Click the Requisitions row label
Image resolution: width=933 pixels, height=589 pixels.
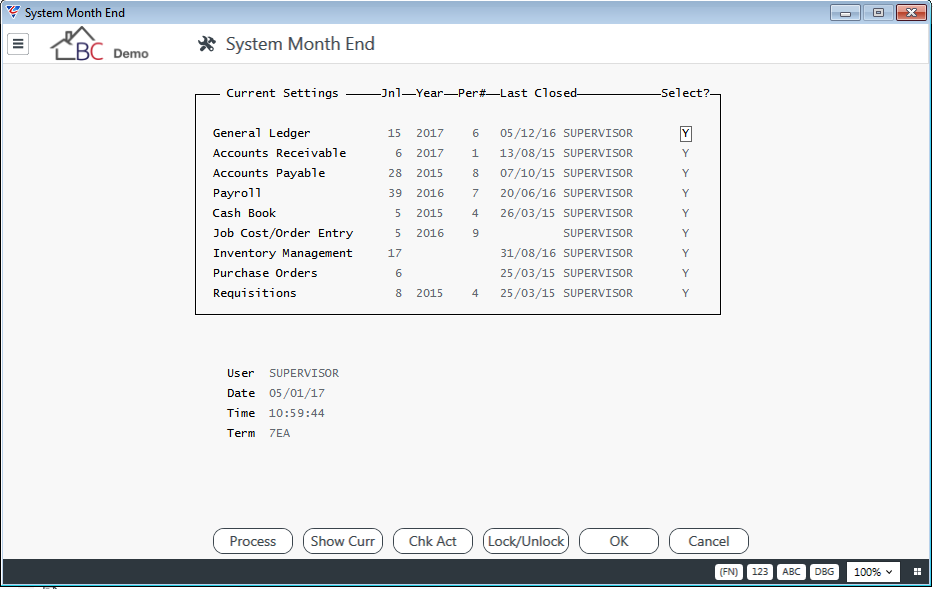[254, 293]
